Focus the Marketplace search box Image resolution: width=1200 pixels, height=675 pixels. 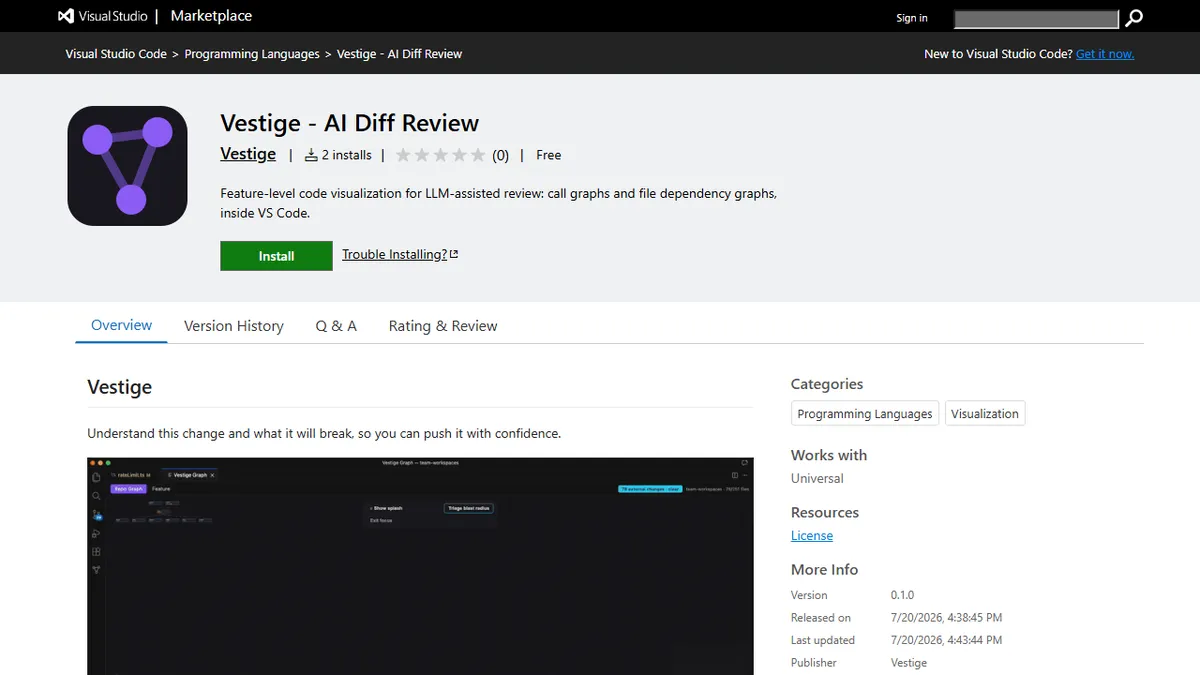tap(1036, 18)
